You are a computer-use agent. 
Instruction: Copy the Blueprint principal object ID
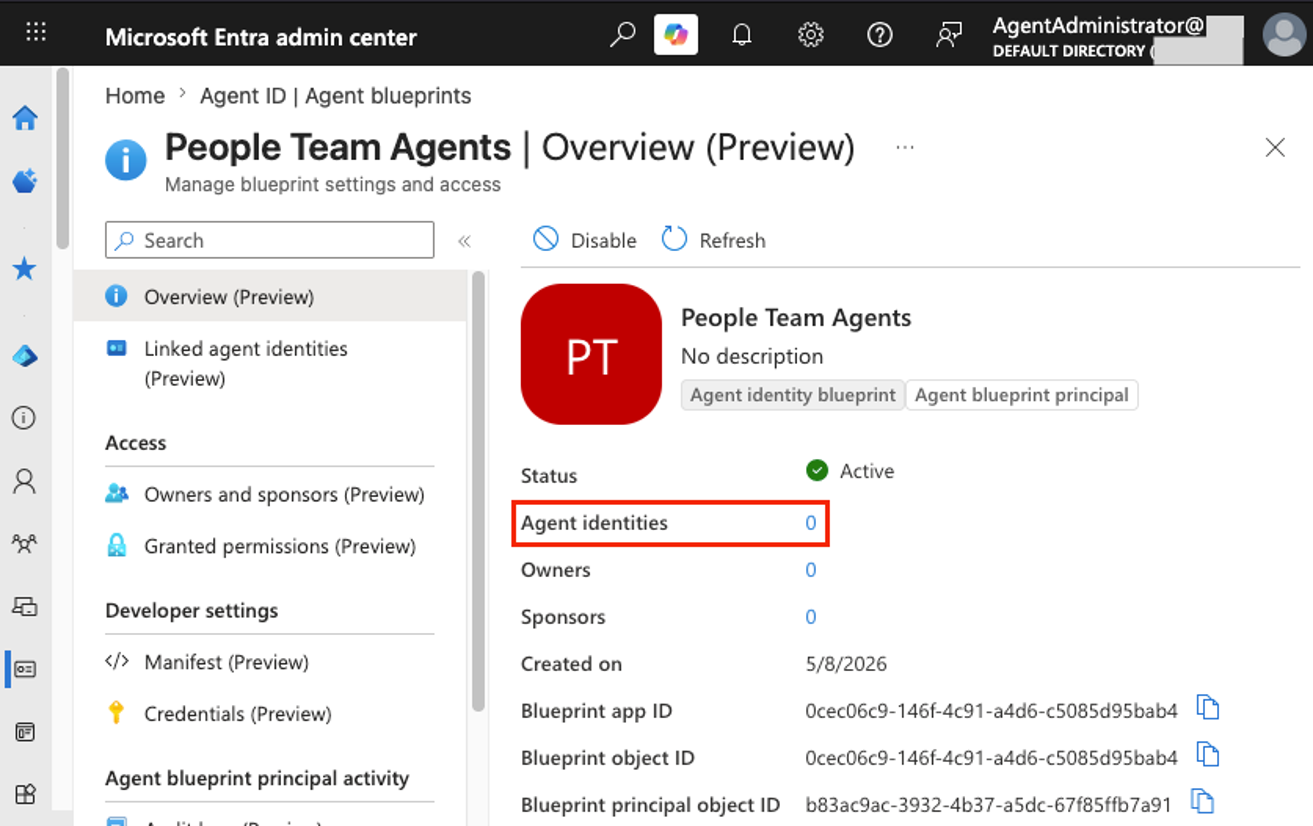(x=1202, y=801)
